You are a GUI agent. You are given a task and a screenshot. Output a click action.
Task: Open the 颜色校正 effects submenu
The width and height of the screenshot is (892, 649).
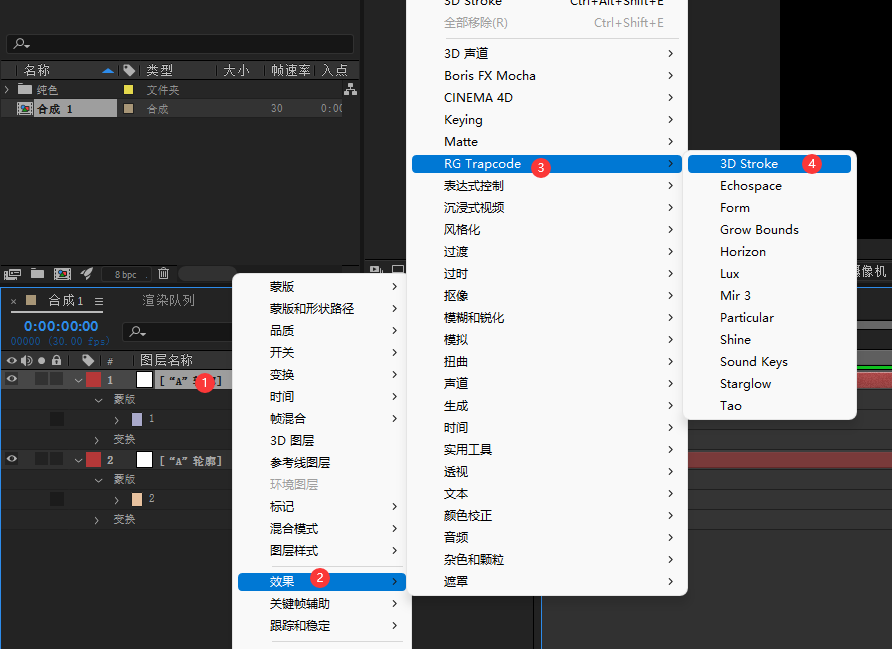click(547, 516)
